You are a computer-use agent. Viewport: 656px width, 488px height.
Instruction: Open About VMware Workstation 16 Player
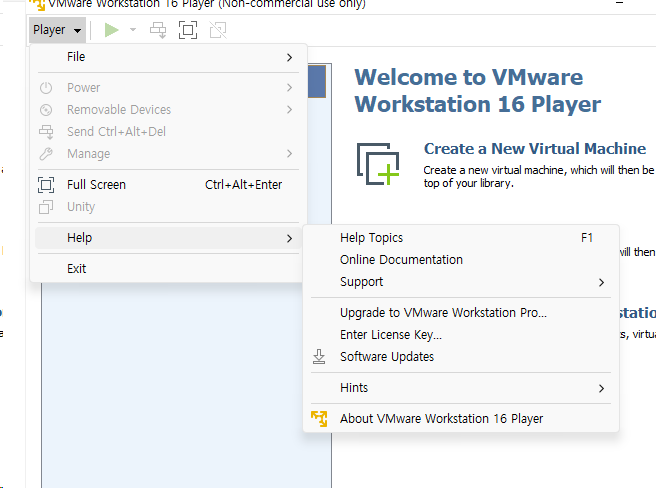click(461, 419)
